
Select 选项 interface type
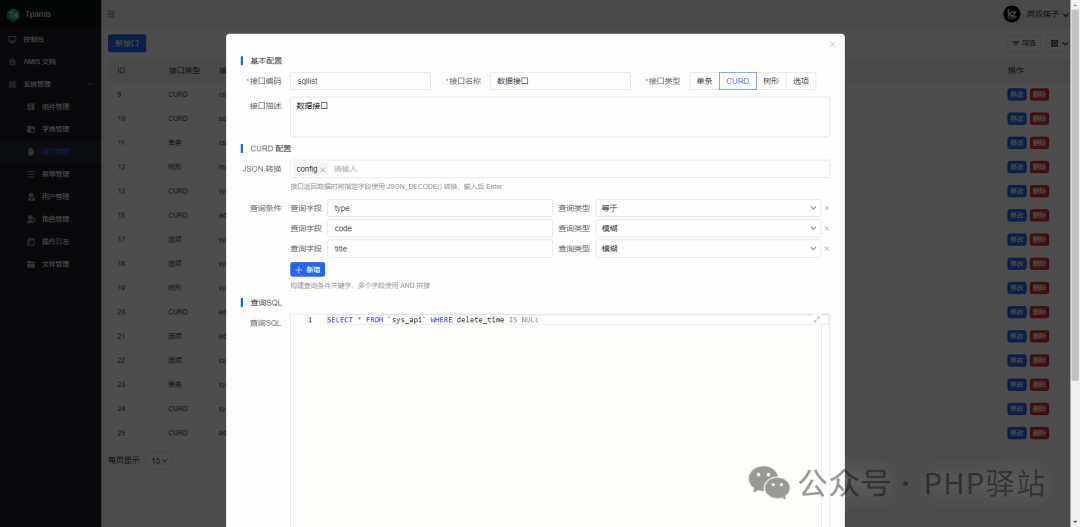(800, 81)
